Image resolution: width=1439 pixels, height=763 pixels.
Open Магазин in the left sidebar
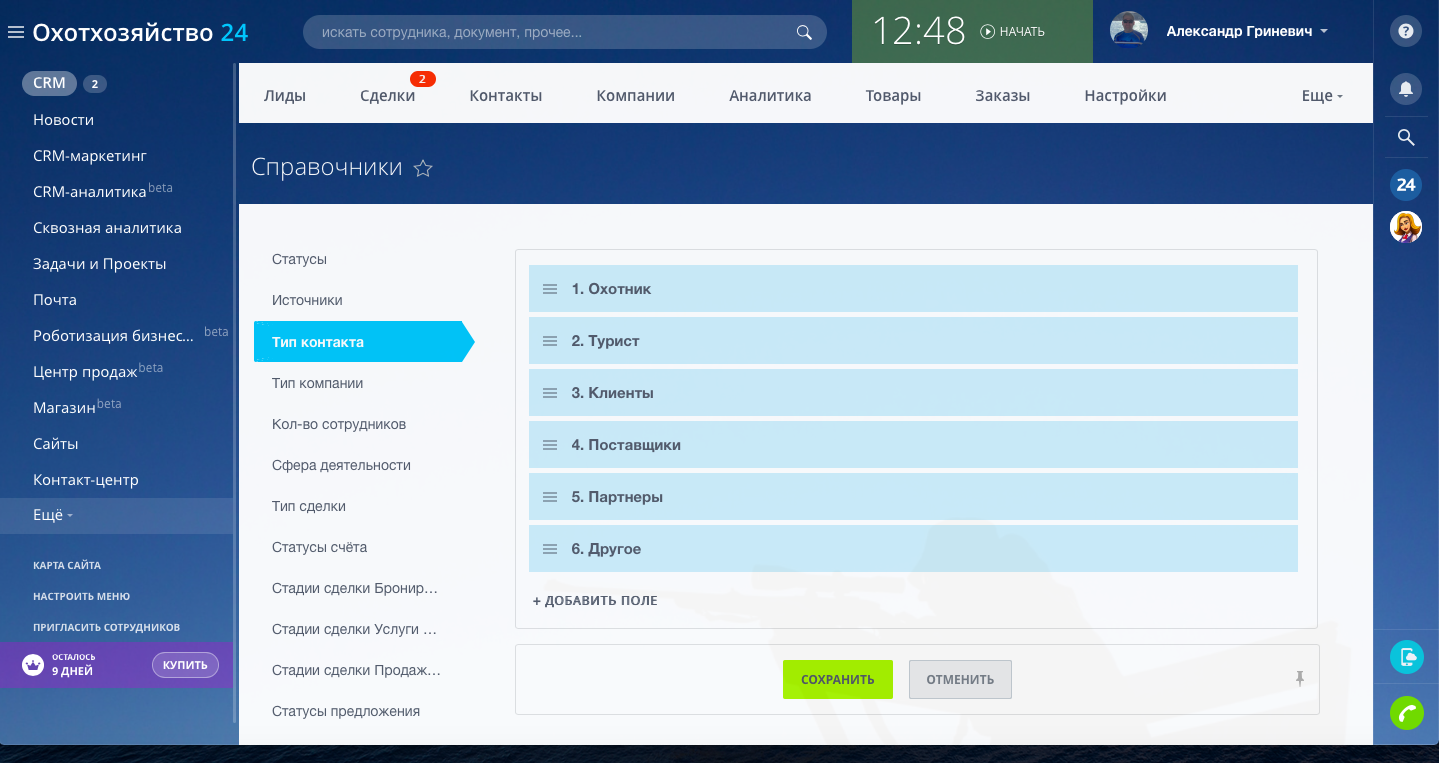pyautogui.click(x=64, y=408)
